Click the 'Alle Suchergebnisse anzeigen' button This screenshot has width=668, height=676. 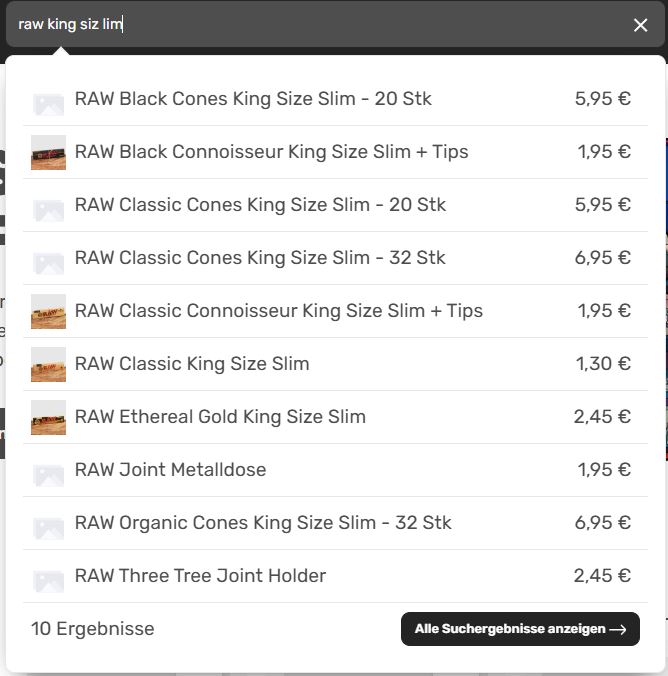click(520, 629)
